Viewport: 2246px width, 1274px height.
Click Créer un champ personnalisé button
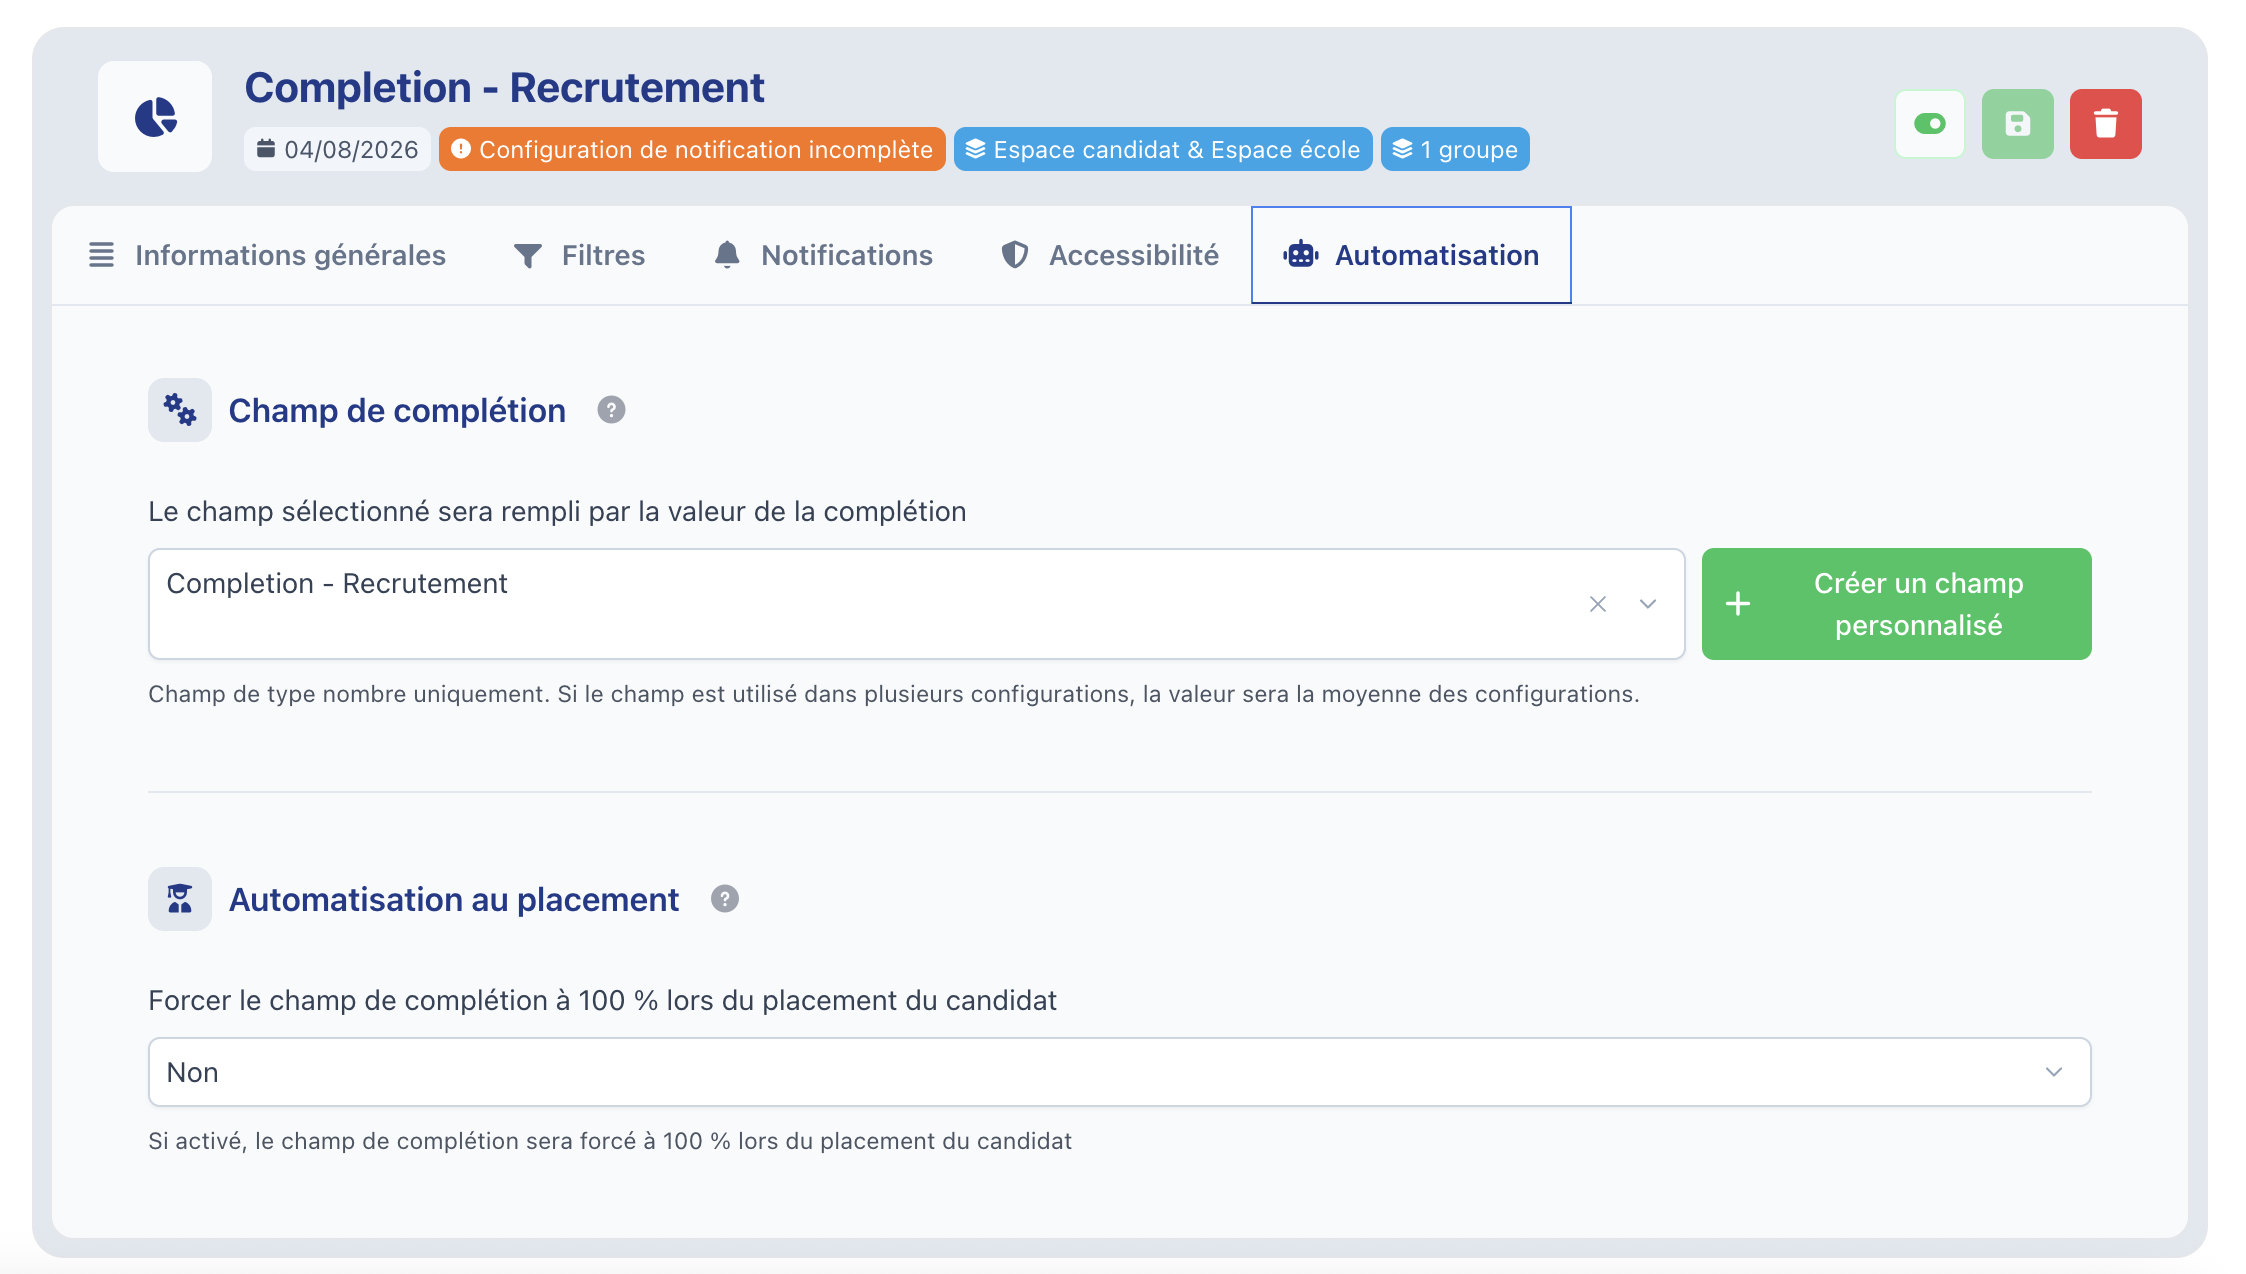point(1897,604)
